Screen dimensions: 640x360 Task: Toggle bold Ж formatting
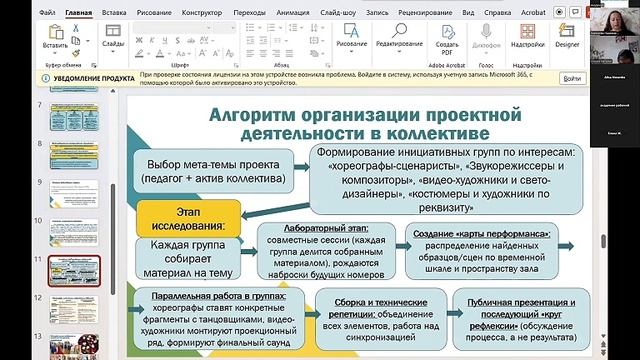point(139,40)
